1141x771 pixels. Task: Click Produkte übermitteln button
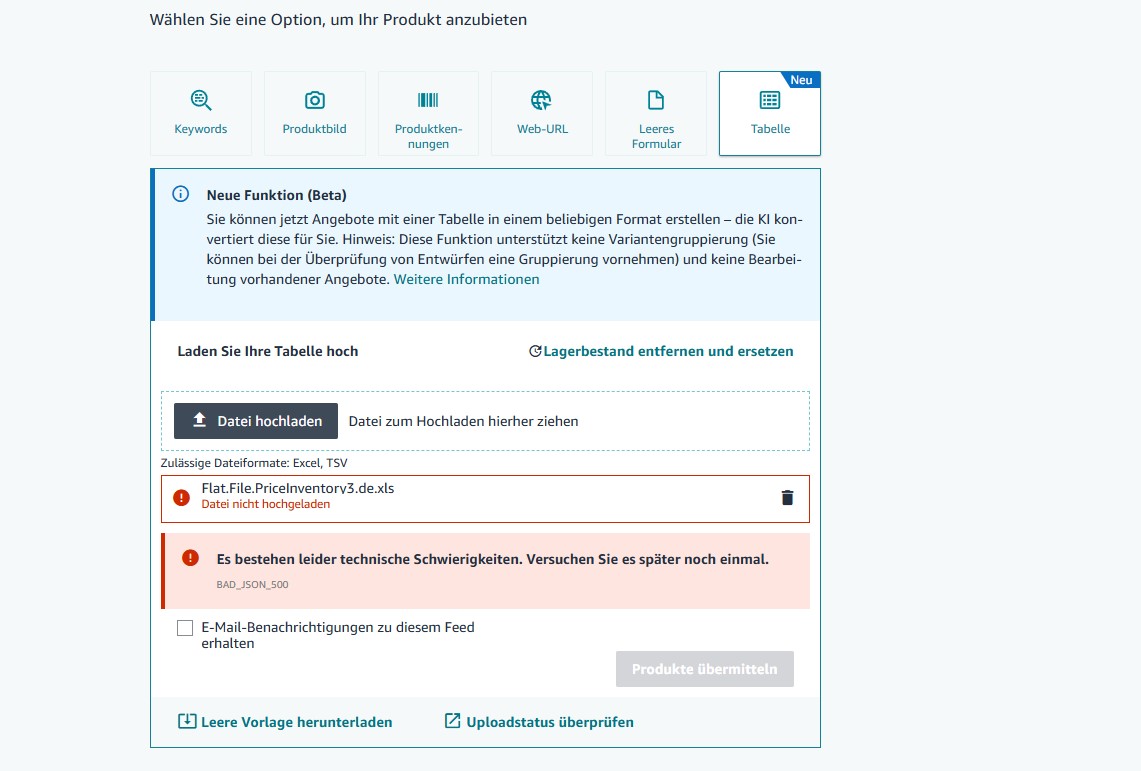(704, 669)
